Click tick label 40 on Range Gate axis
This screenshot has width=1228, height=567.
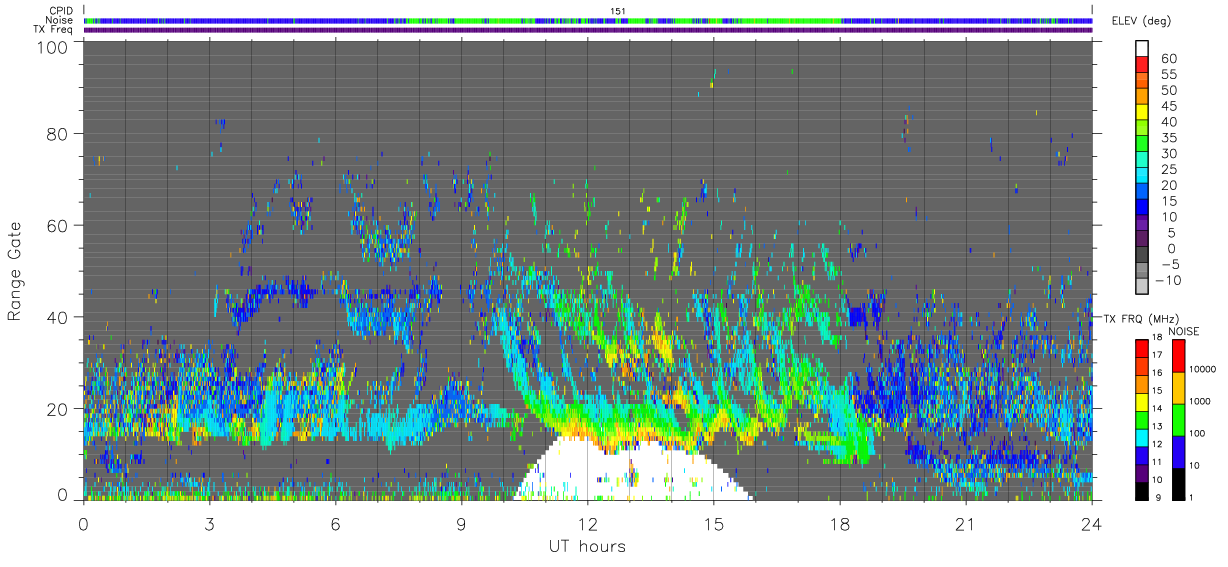tap(58, 317)
